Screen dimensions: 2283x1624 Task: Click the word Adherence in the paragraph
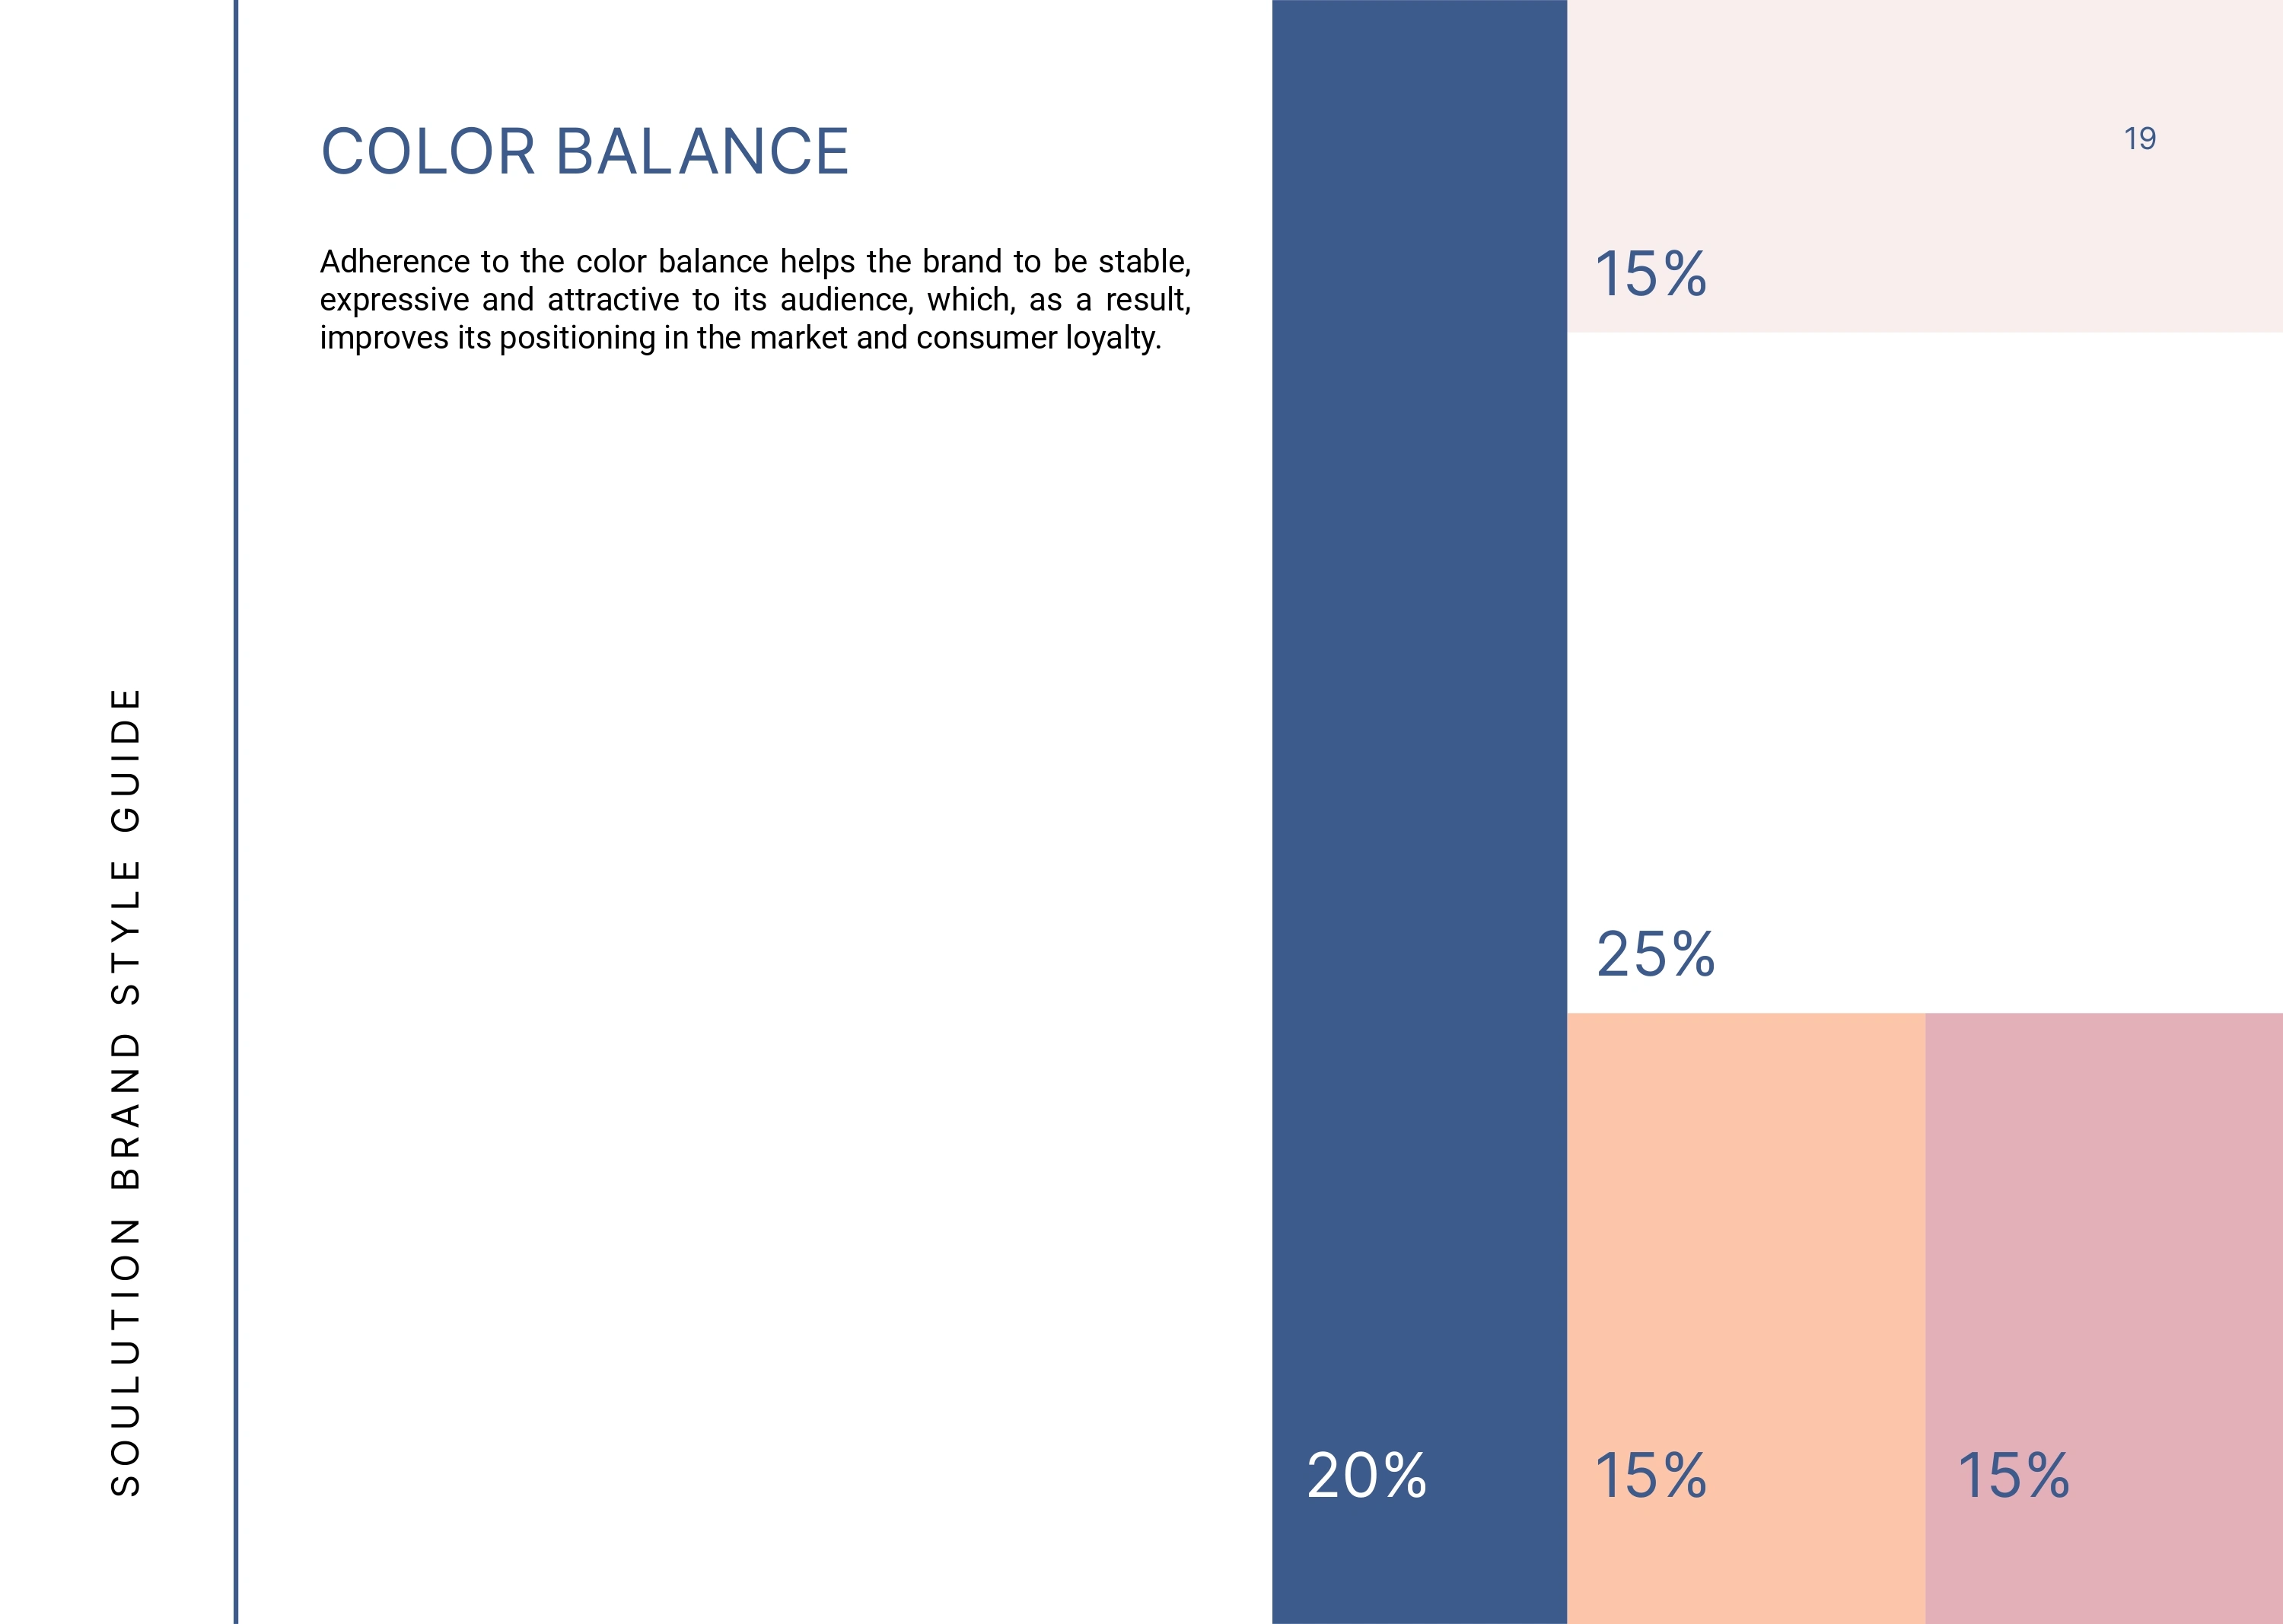pos(394,262)
